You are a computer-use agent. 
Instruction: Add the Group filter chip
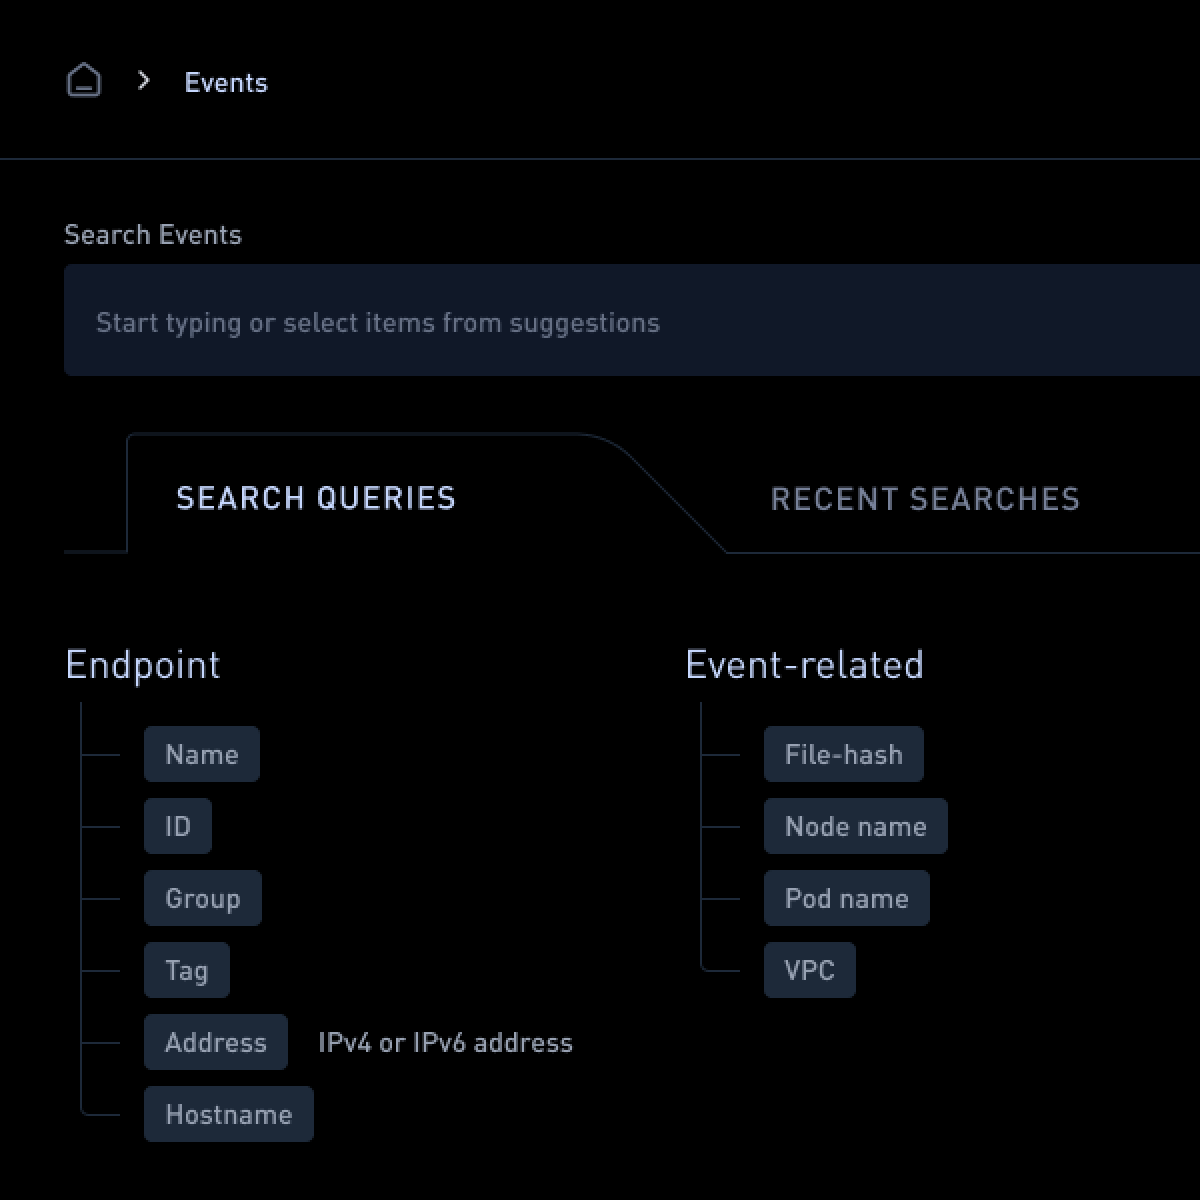coord(203,898)
